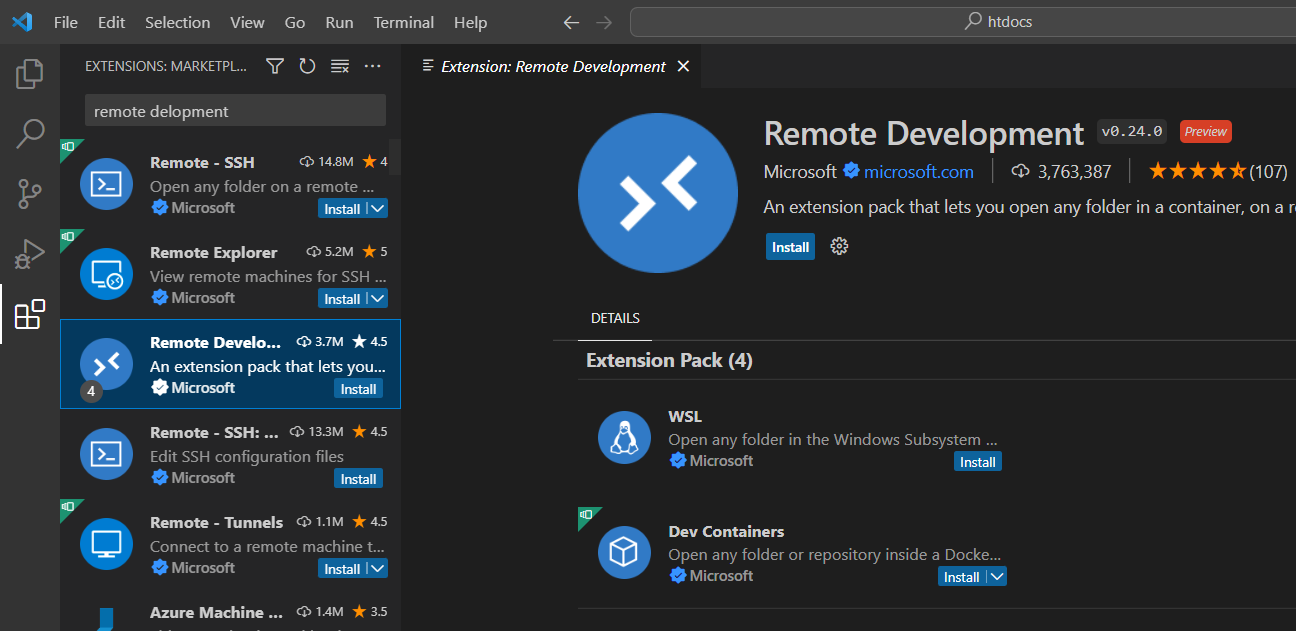Screen dimensions: 1296x631
Task: Click the Extension Pack (4) heading
Action: point(669,360)
